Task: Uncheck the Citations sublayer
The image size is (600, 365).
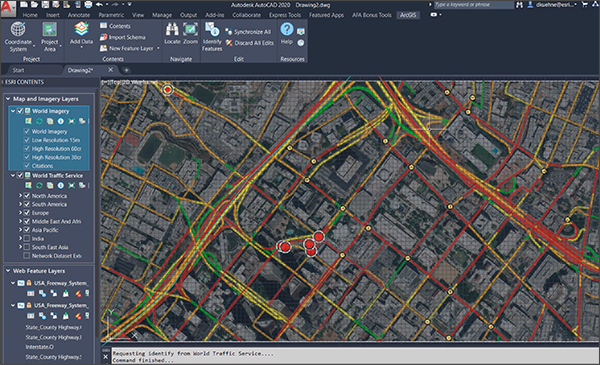Action: click(27, 166)
